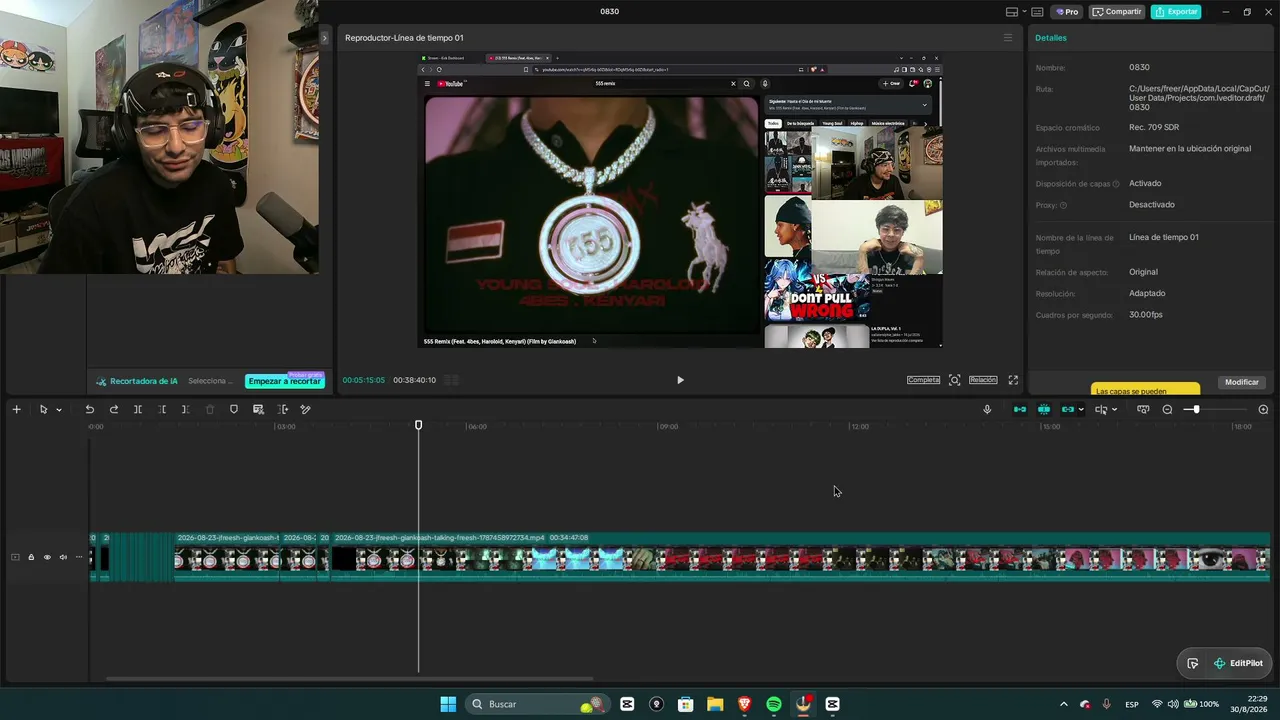Start voiceover recording with microphone icon
The height and width of the screenshot is (720, 1280).
click(x=987, y=409)
